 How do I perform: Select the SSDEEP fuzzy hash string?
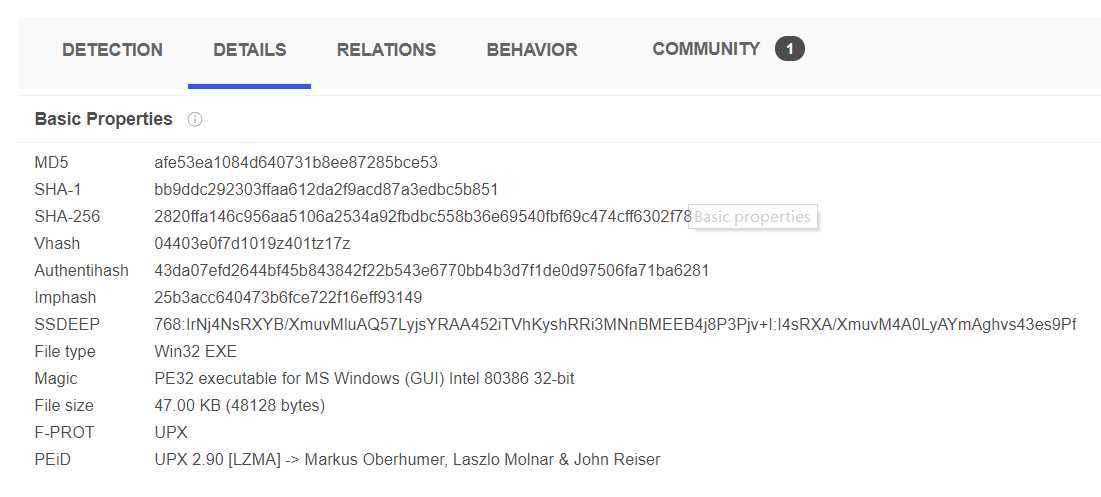point(615,324)
